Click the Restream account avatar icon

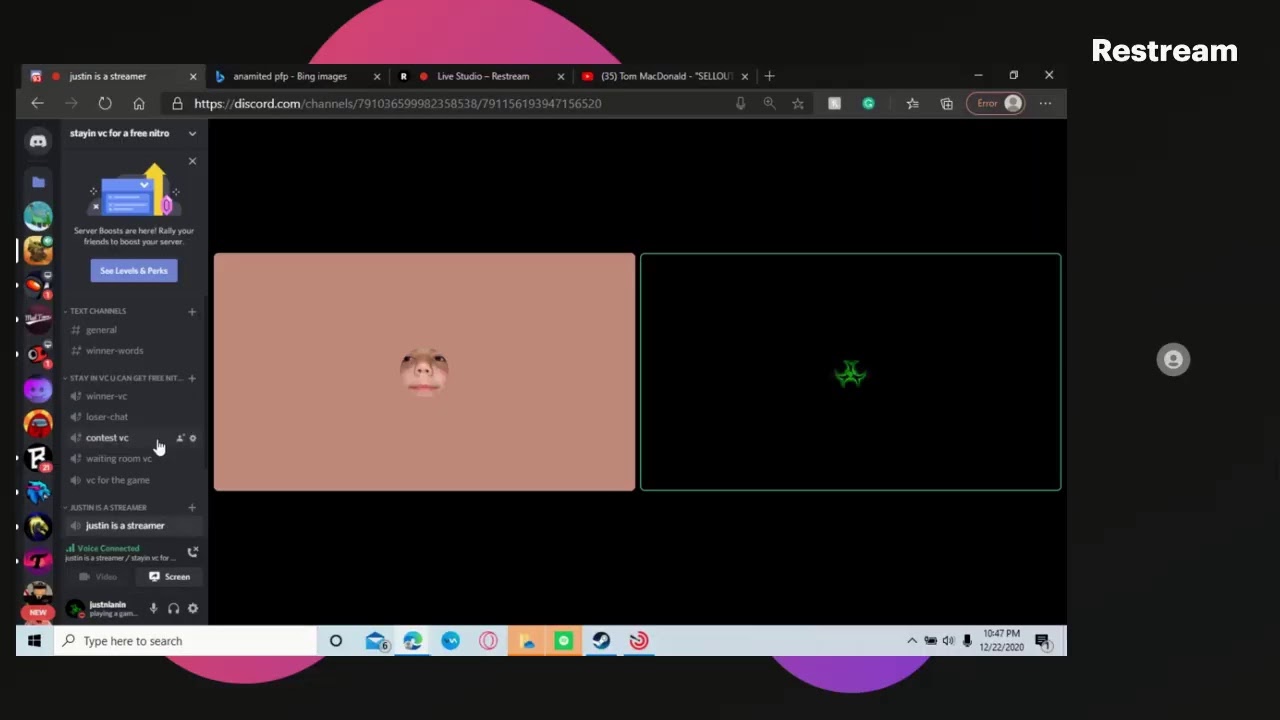[1173, 360]
